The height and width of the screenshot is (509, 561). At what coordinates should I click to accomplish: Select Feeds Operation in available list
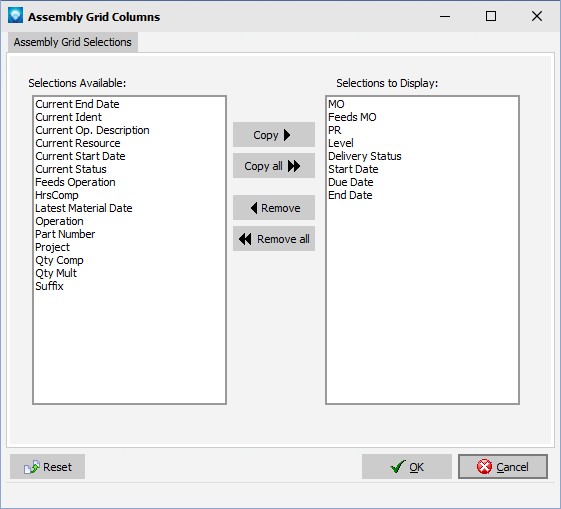[75, 182]
